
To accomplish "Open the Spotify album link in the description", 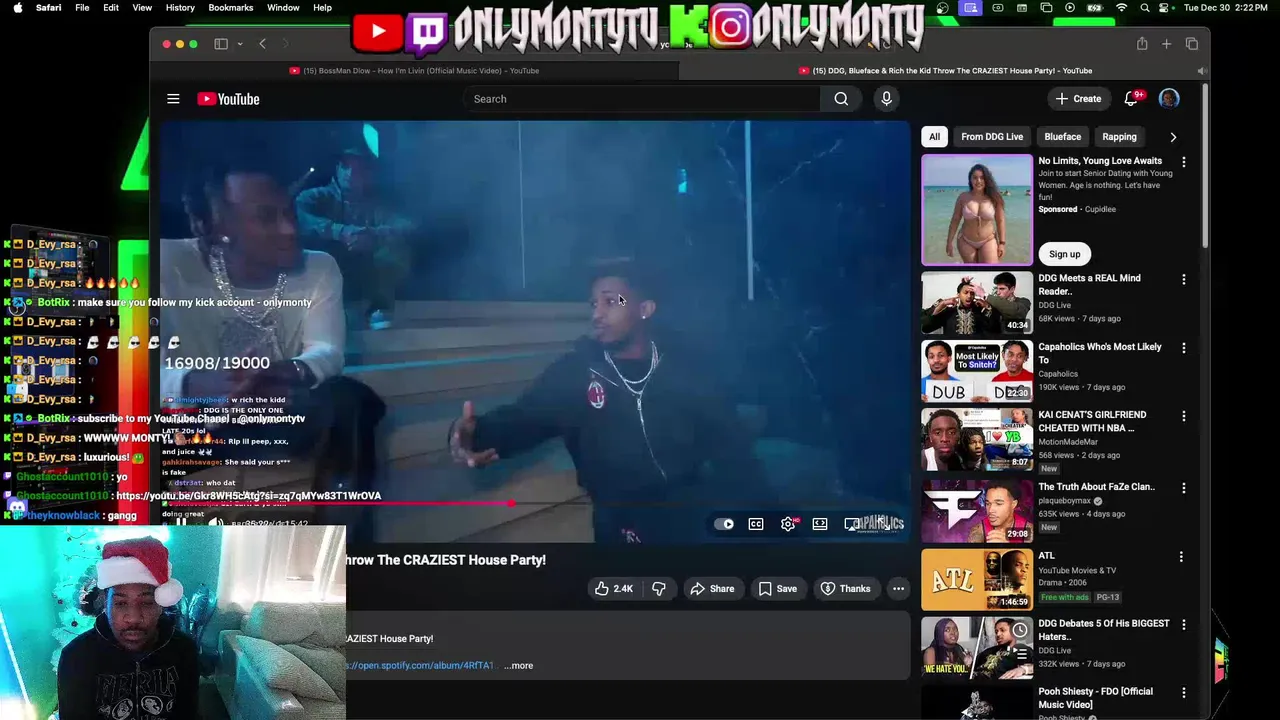I will coord(420,666).
